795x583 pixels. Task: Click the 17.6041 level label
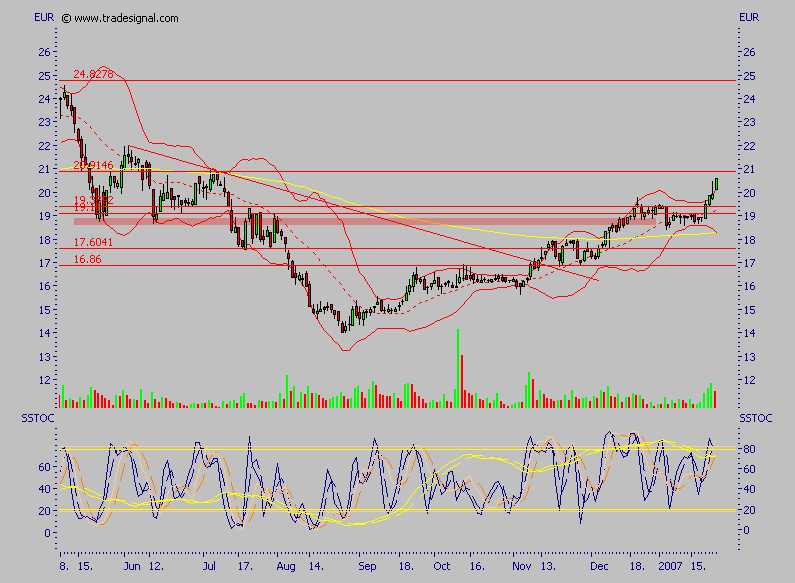click(93, 242)
